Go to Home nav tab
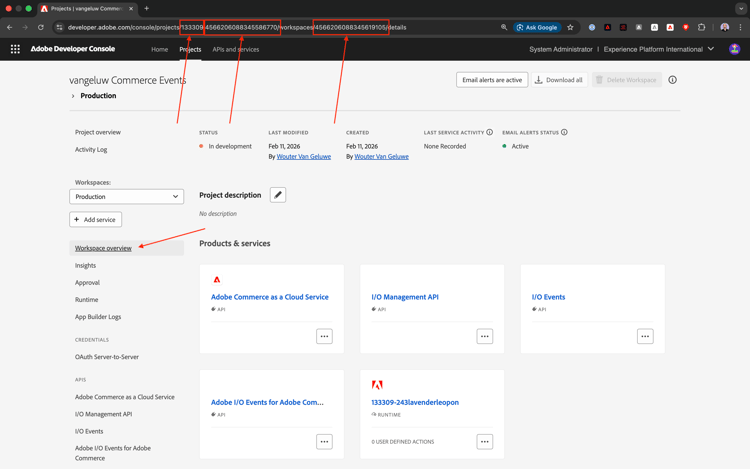This screenshot has width=750, height=469. click(159, 49)
